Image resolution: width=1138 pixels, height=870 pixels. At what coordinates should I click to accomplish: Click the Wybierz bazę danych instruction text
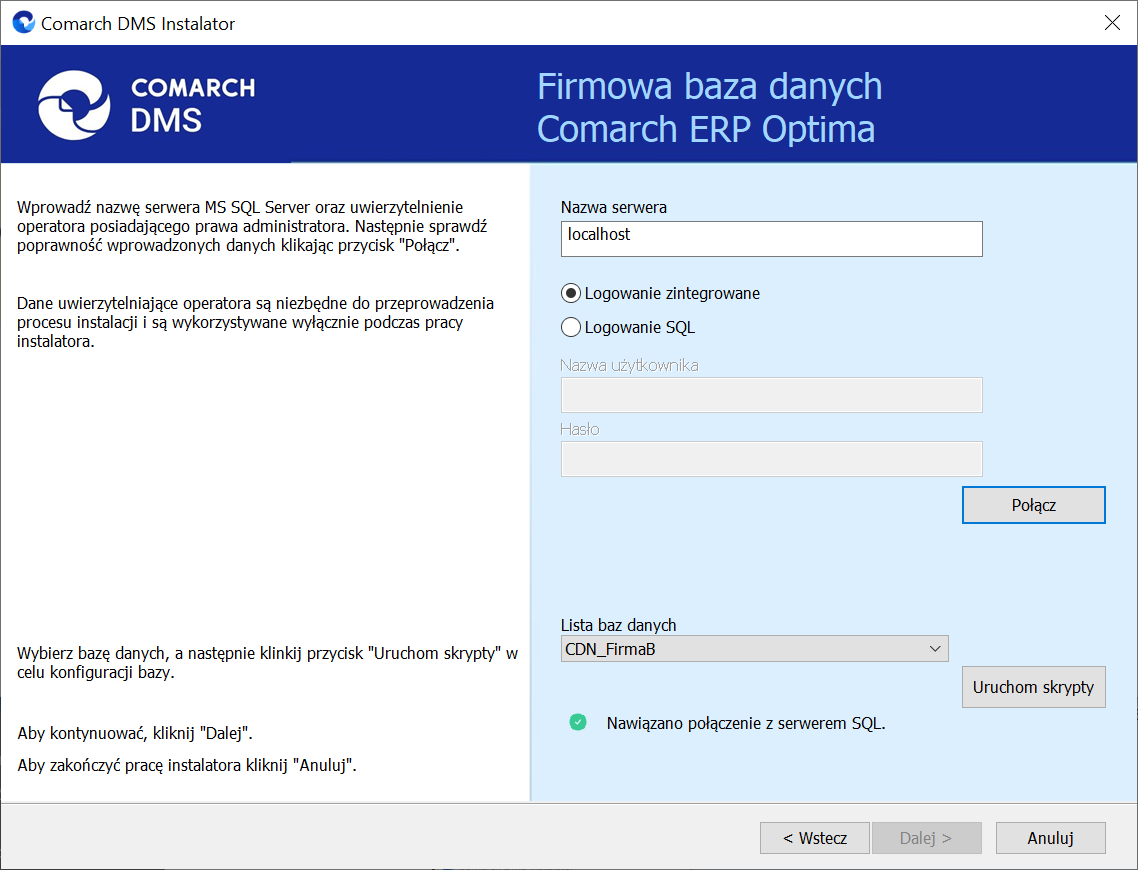coord(267,662)
